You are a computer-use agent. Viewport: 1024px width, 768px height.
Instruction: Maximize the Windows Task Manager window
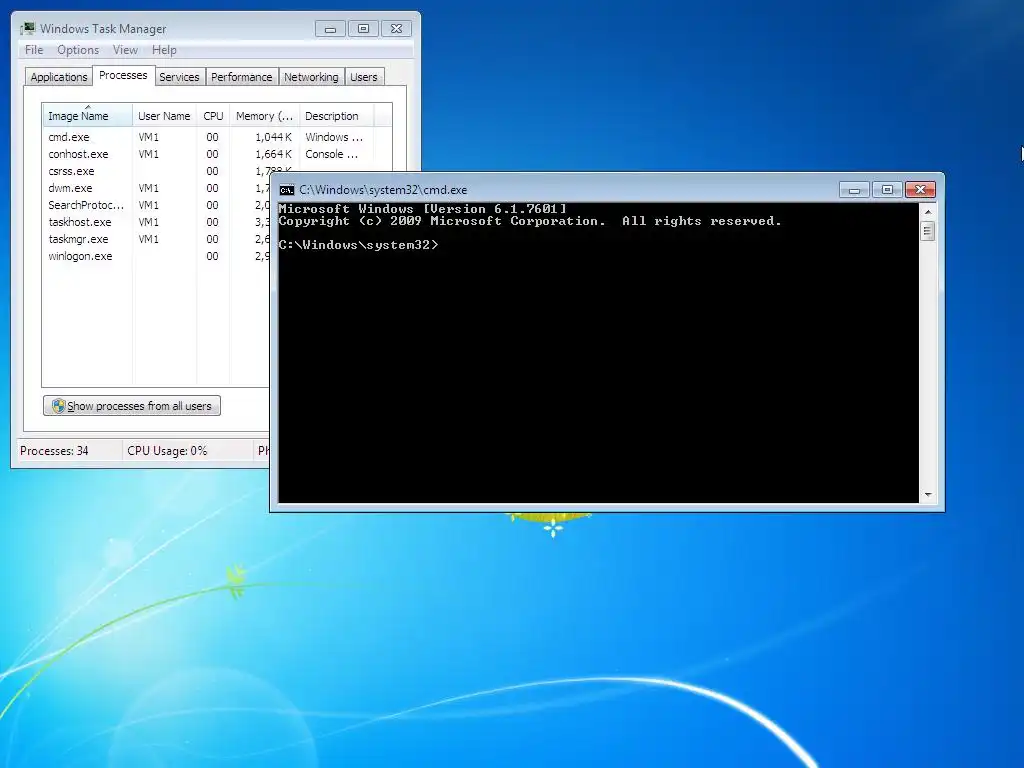point(363,29)
